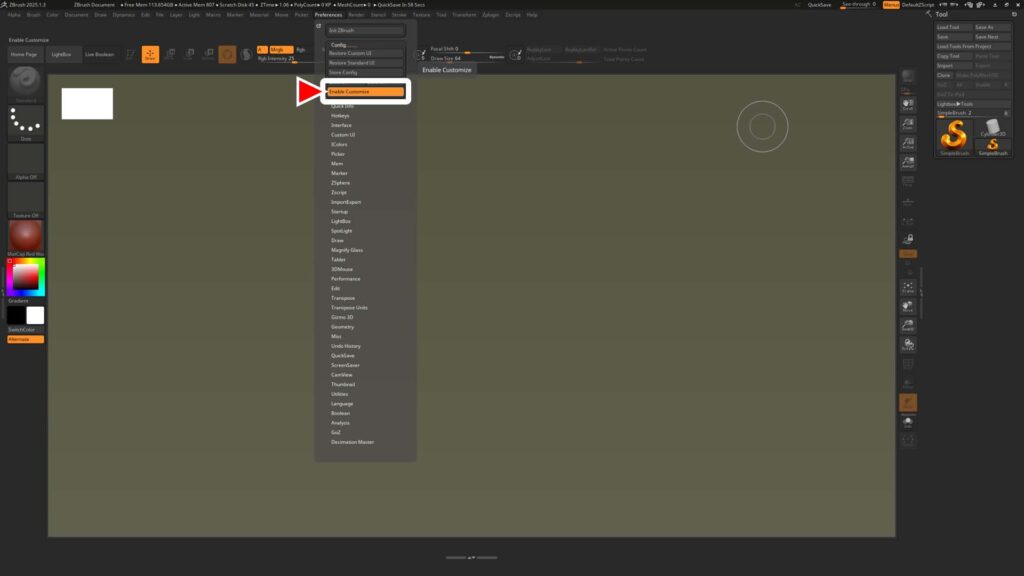Image resolution: width=1024 pixels, height=576 pixels.
Task: Open the Texture Off slot
Action: (25, 198)
